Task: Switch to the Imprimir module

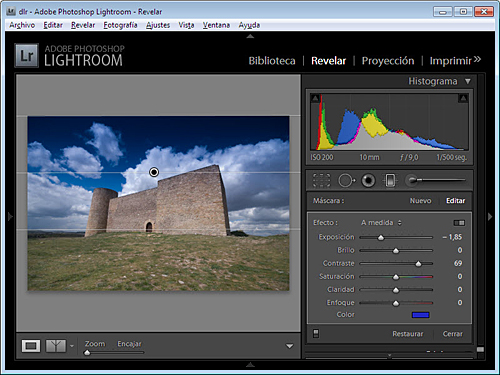Action: [x=451, y=61]
